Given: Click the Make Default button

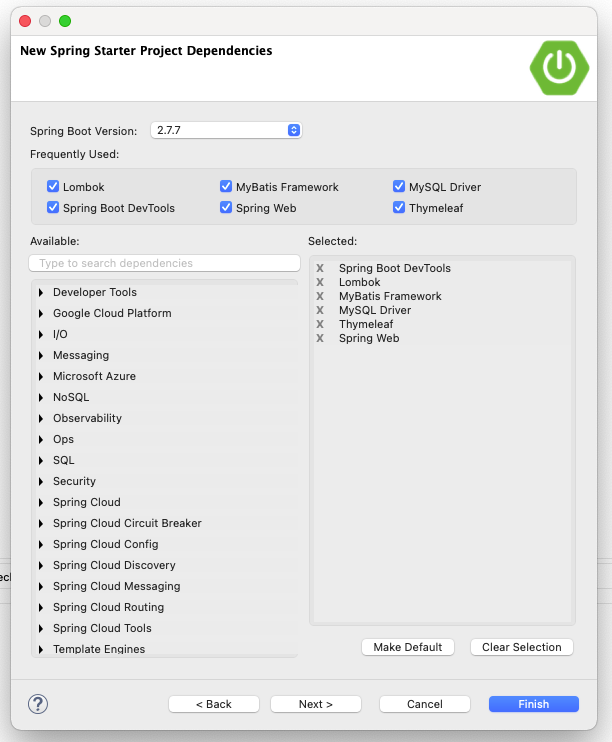Looking at the screenshot, I should click(408, 647).
